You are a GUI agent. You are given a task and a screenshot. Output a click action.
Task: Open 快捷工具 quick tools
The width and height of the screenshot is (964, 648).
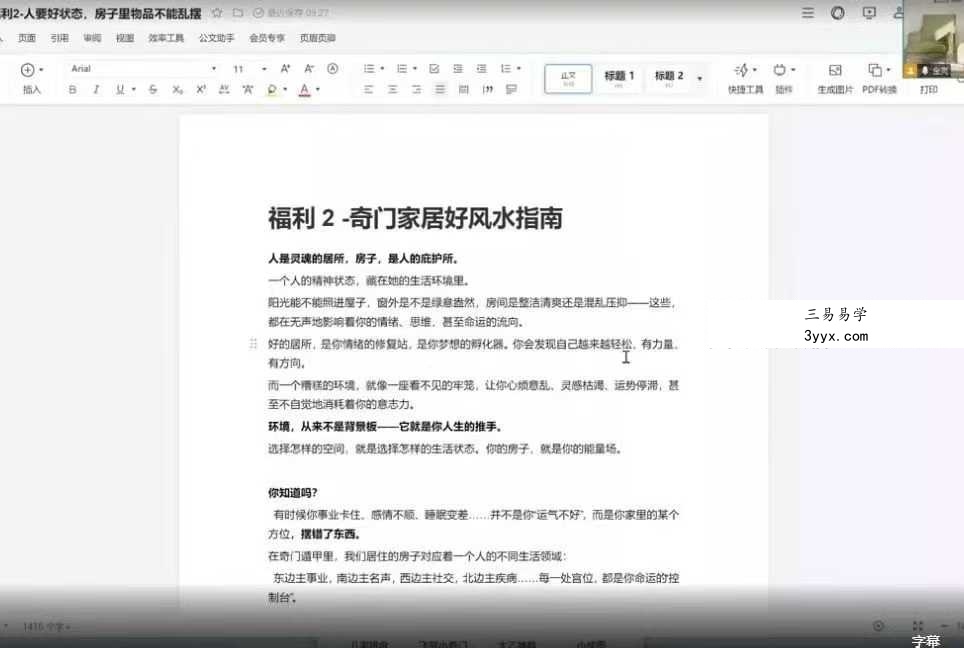pos(745,79)
